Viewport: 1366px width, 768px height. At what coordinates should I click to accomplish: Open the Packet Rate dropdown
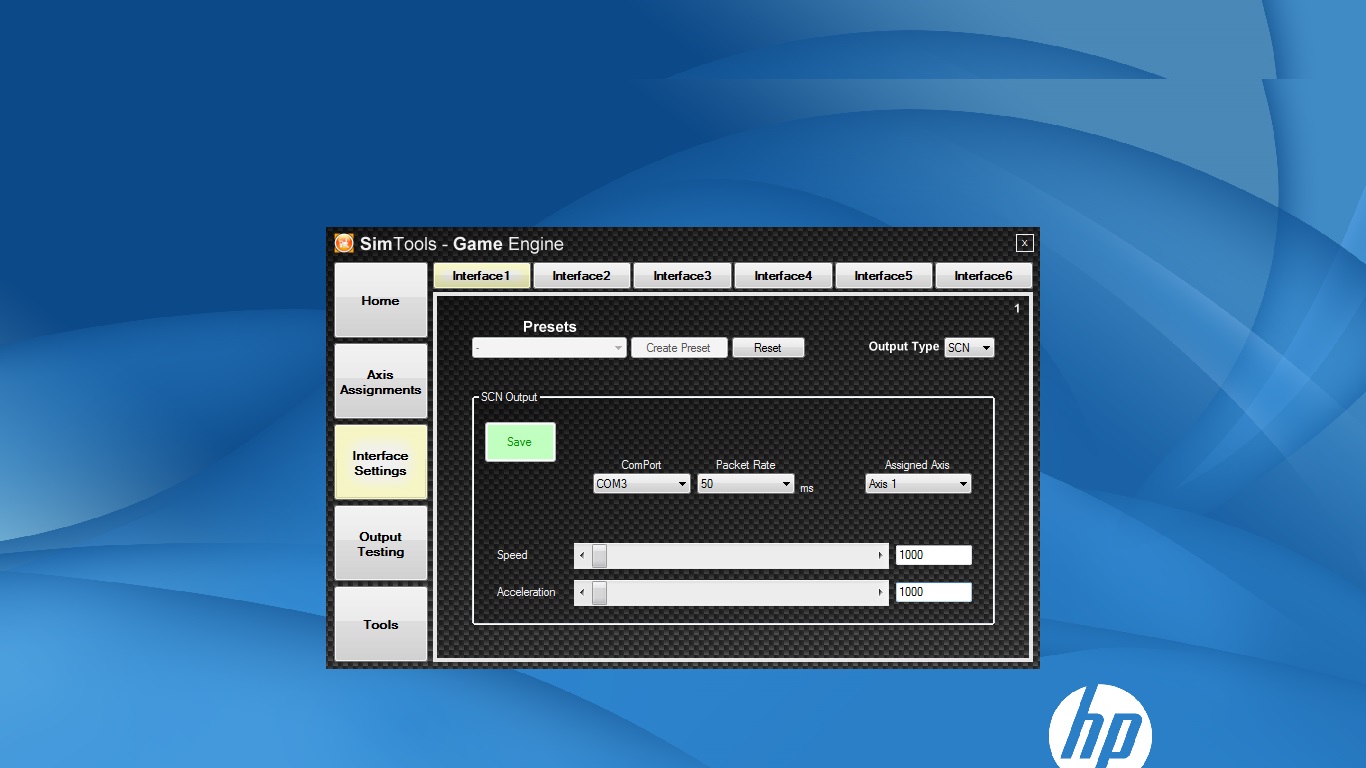[746, 484]
